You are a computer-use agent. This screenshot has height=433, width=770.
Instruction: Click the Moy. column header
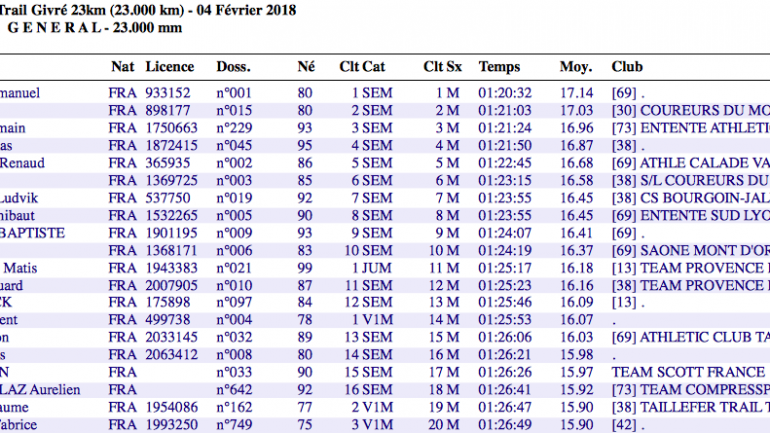pyautogui.click(x=575, y=67)
